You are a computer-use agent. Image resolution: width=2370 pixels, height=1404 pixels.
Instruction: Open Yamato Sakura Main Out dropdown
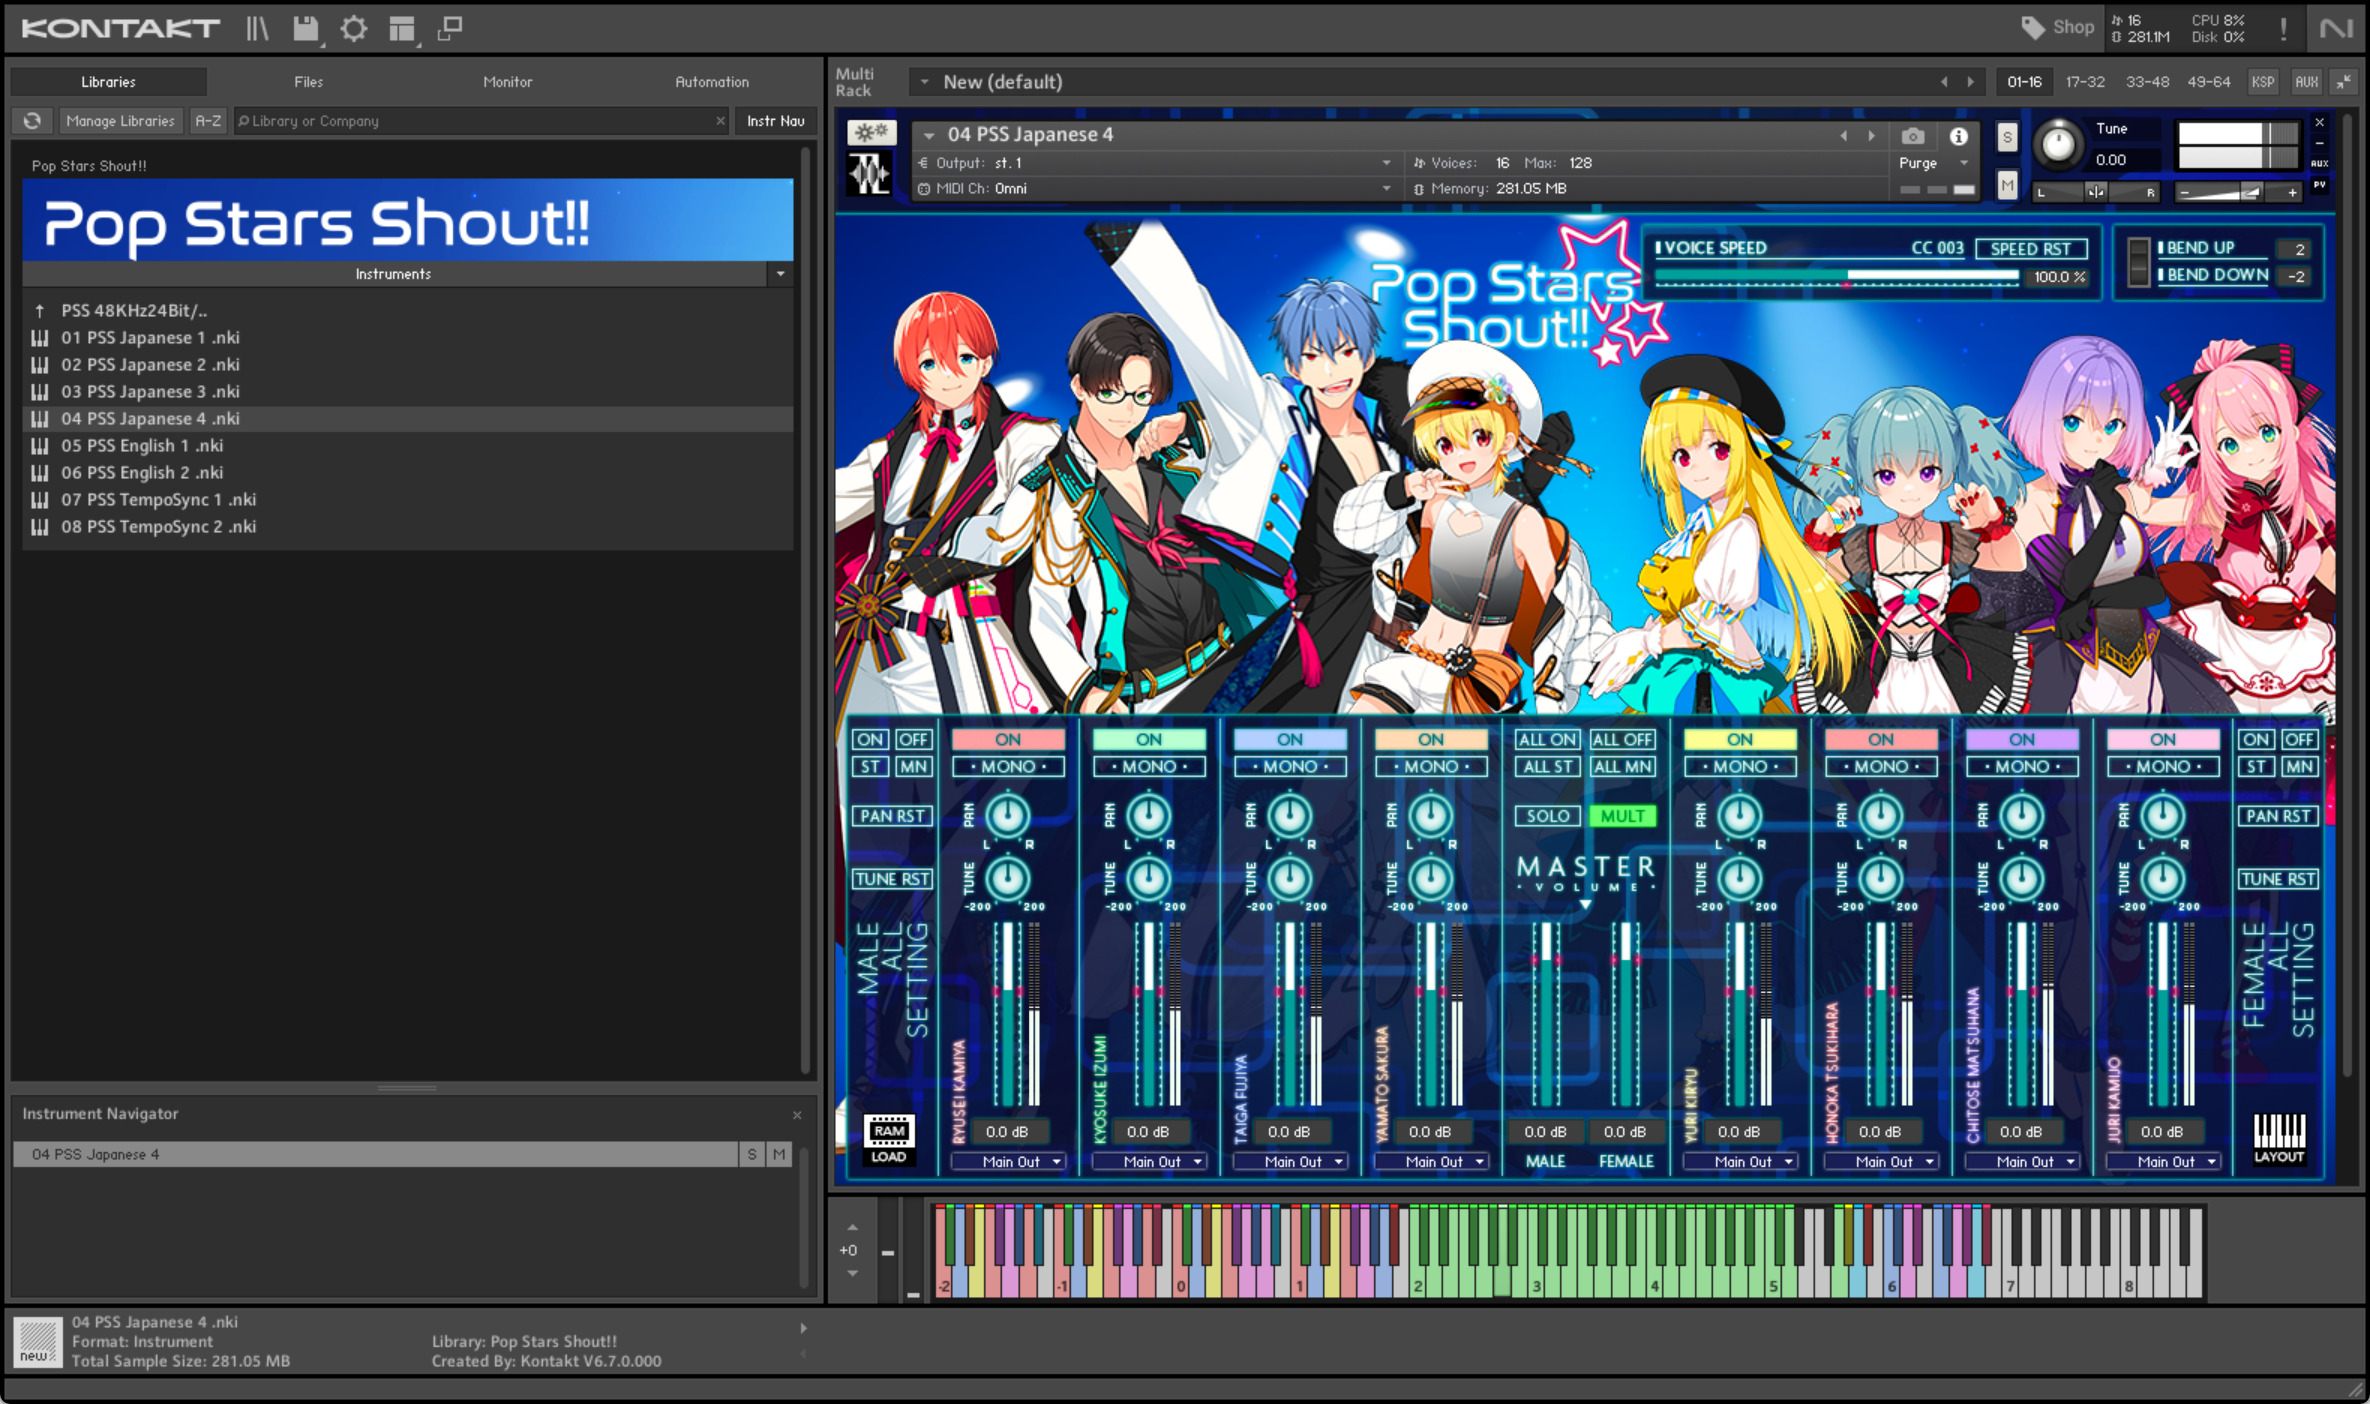click(1431, 1161)
